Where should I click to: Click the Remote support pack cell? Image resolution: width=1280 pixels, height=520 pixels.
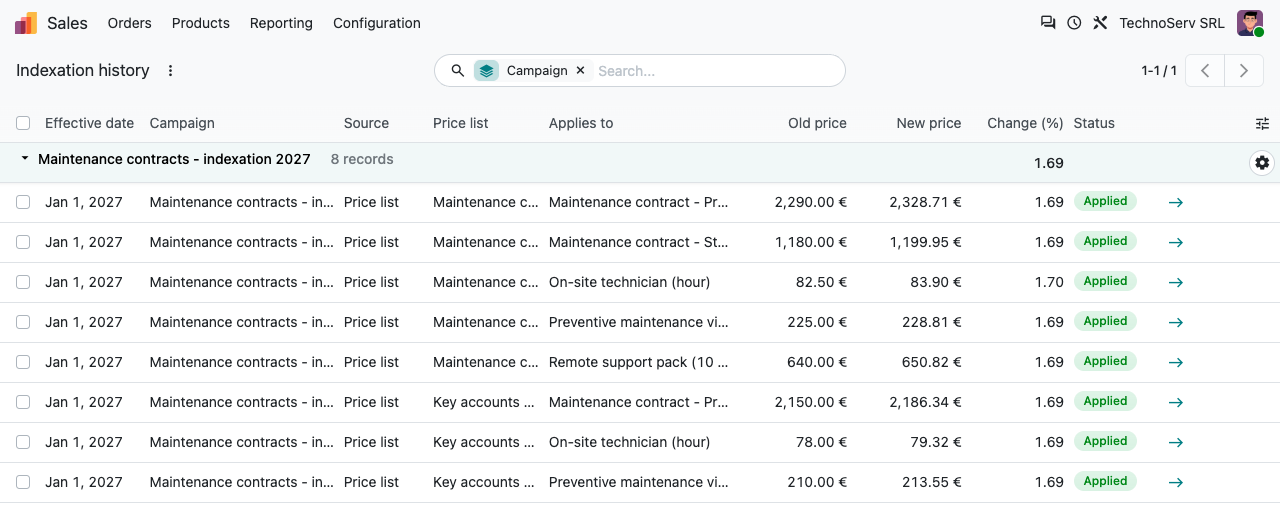click(639, 362)
